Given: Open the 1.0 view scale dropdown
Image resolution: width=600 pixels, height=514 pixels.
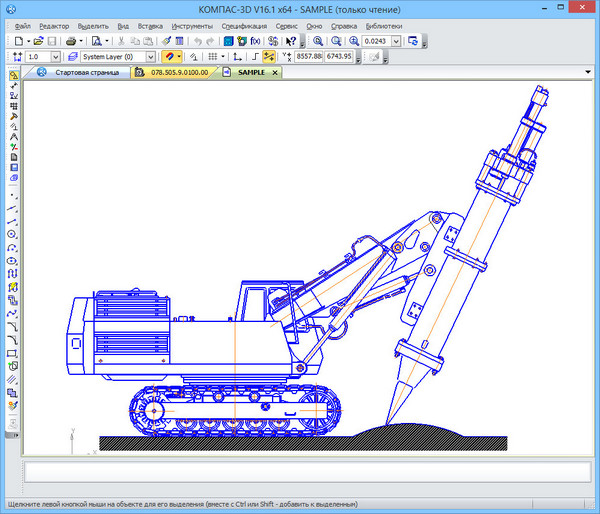Looking at the screenshot, I should [x=55, y=57].
